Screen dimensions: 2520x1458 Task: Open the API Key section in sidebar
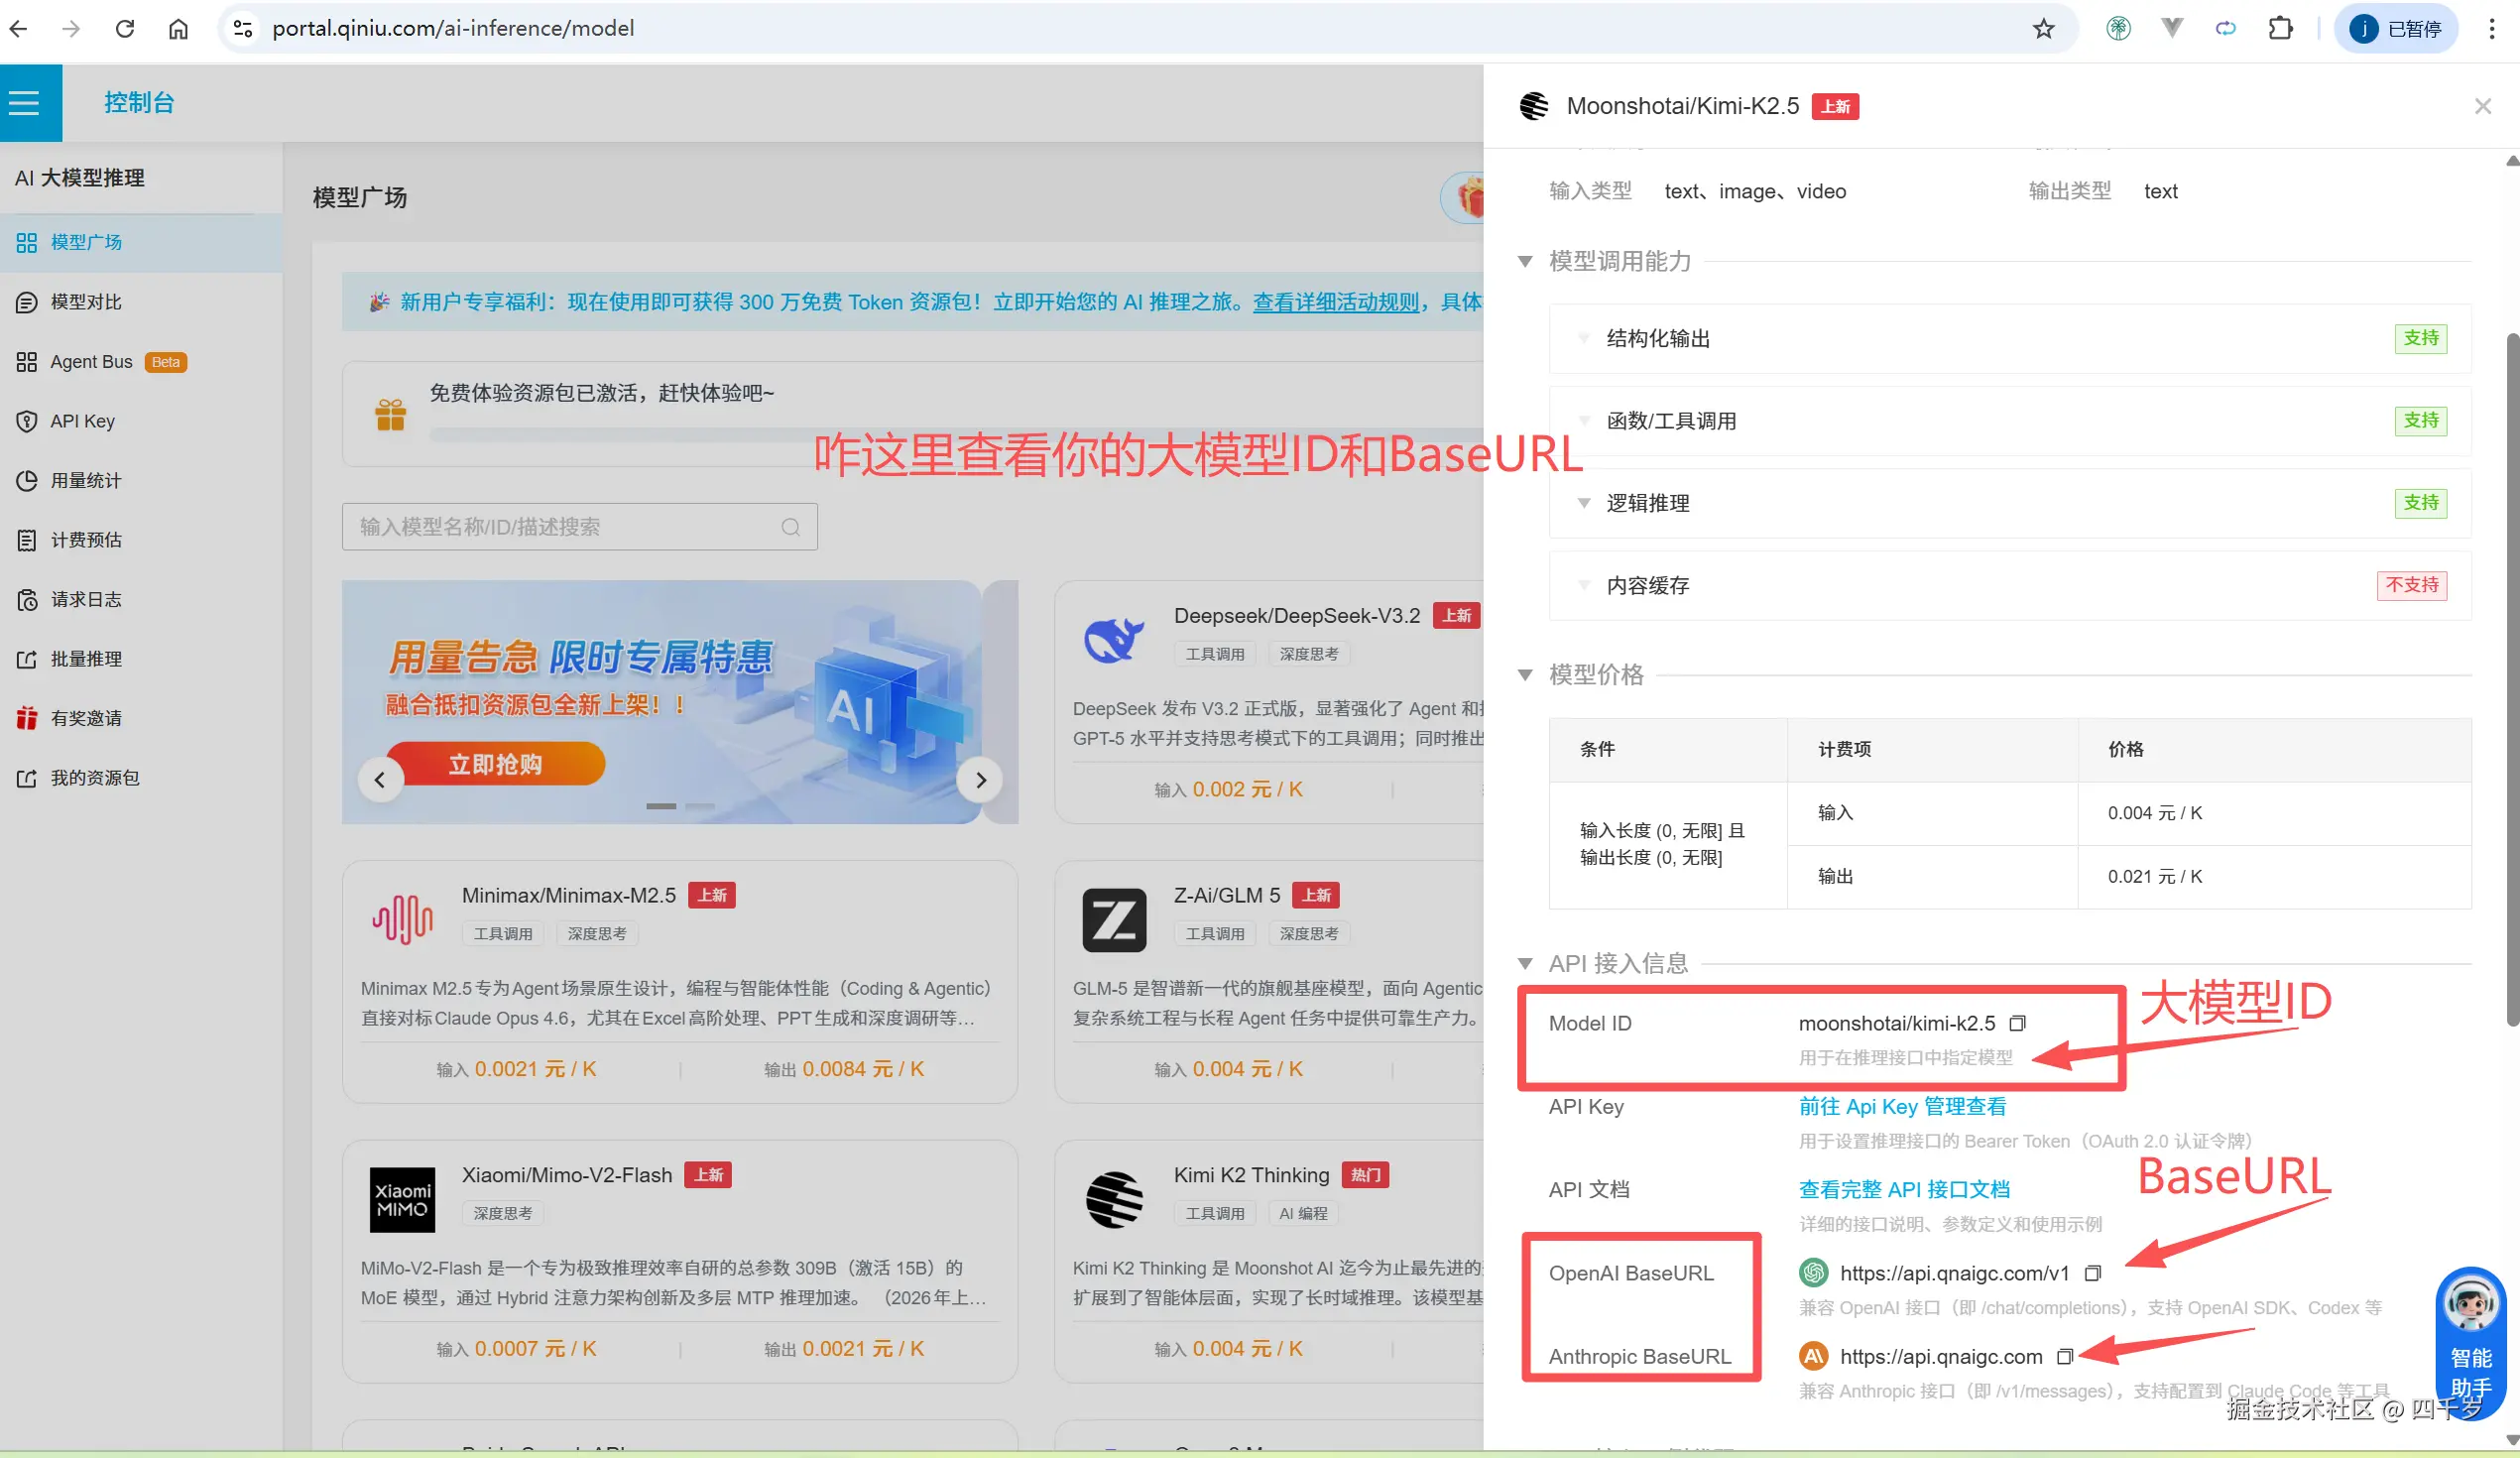83,421
